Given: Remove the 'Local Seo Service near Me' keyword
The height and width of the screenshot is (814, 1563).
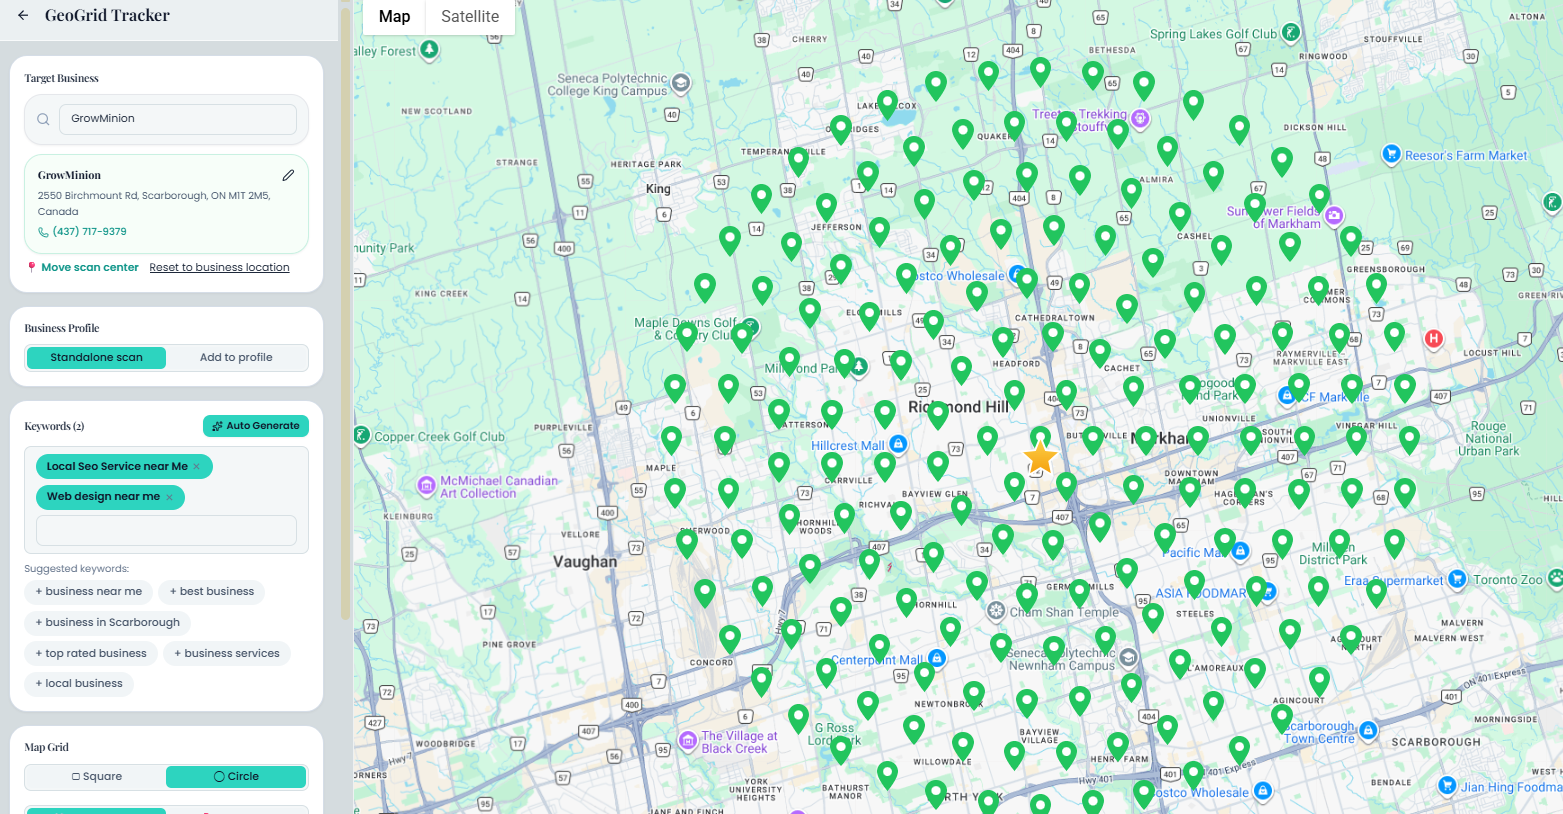Looking at the screenshot, I should (196, 467).
